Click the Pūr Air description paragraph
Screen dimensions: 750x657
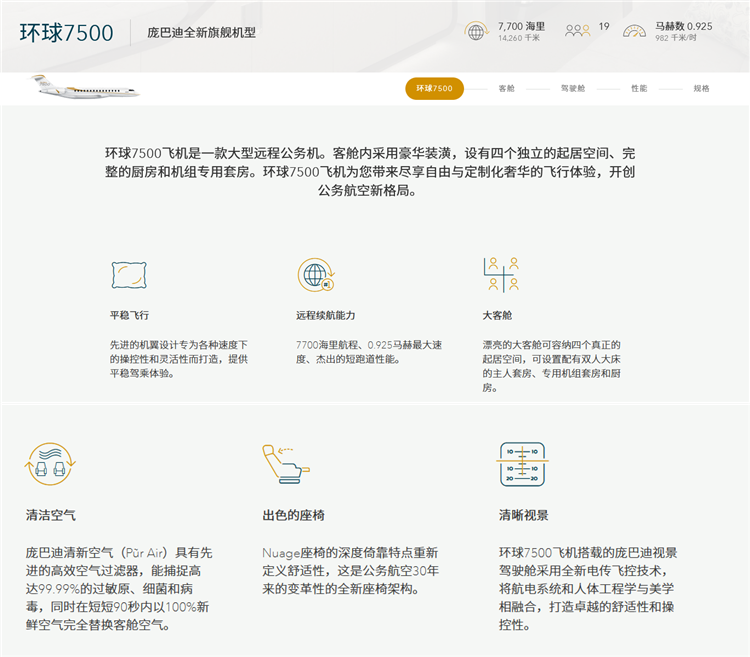point(119,589)
